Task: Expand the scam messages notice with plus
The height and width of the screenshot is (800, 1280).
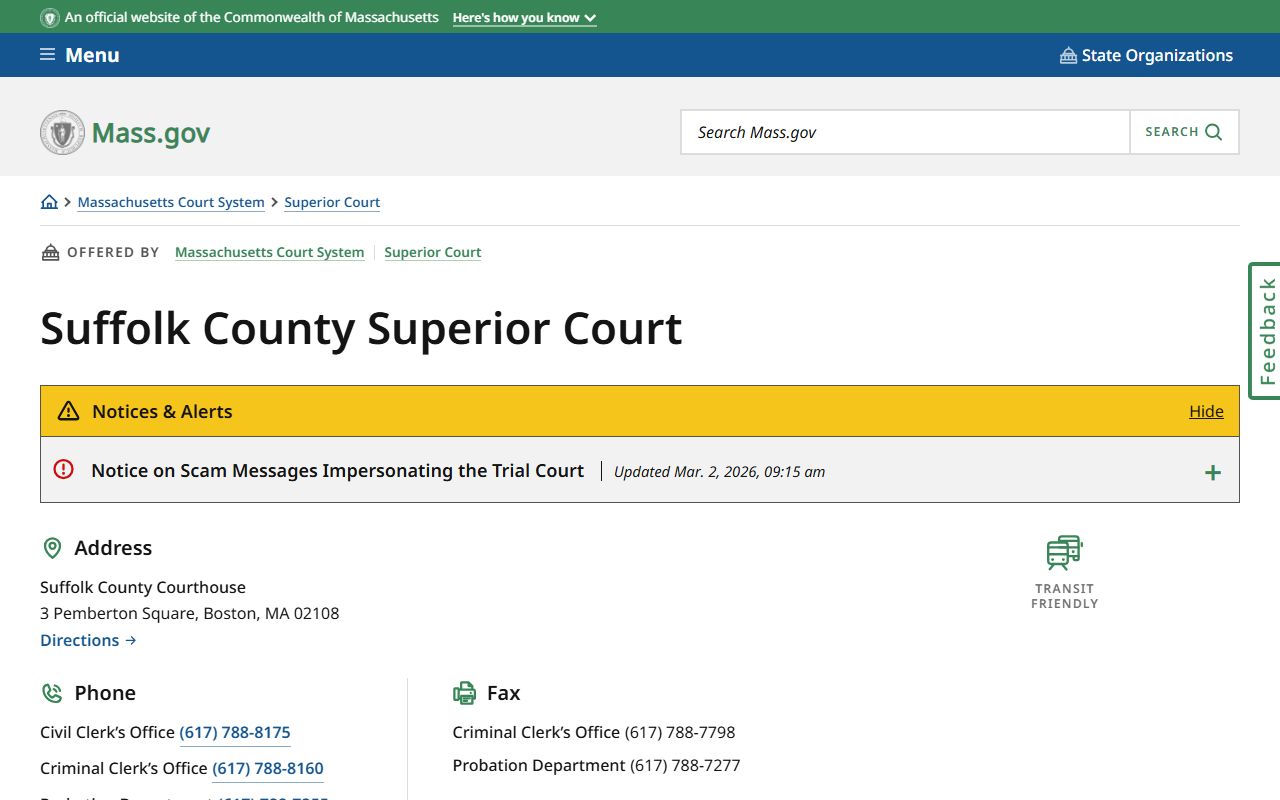Action: pyautogui.click(x=1212, y=473)
